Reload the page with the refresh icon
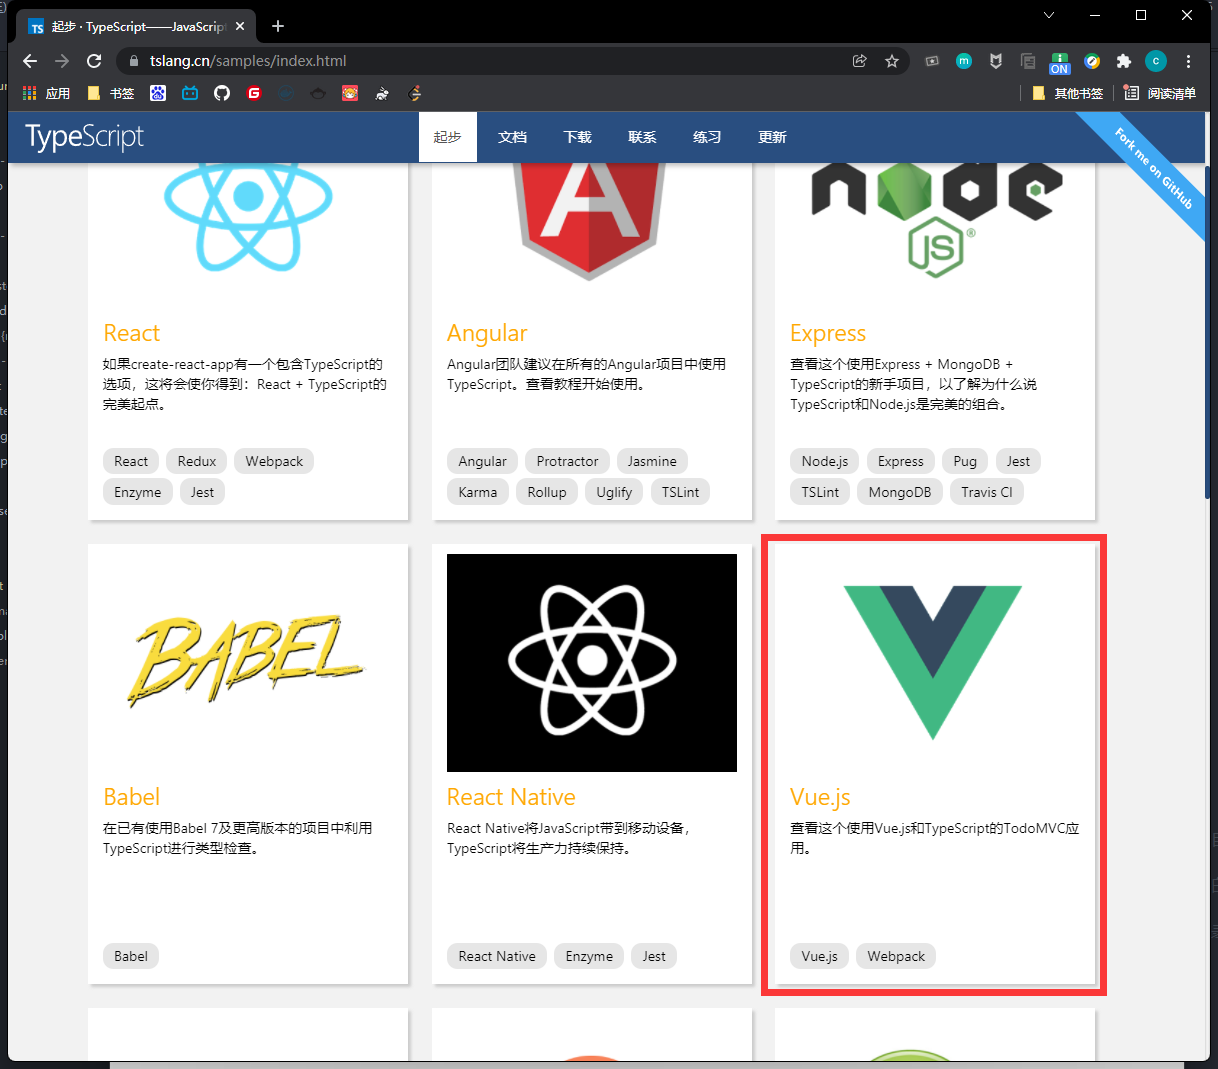 (x=94, y=61)
